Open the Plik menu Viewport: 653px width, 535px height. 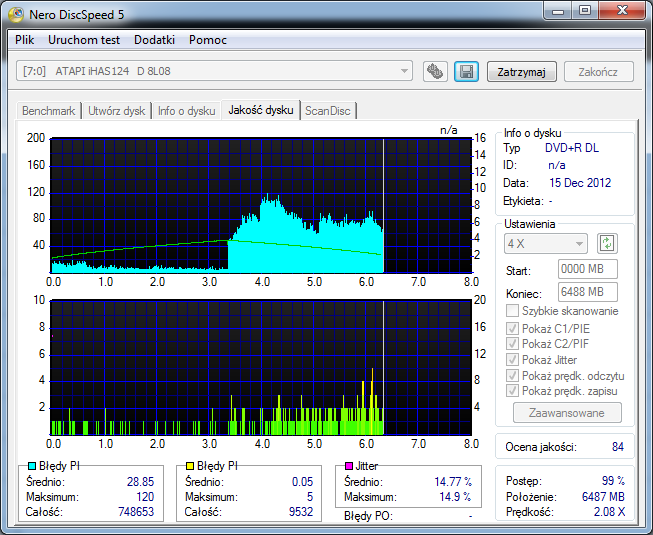(x=25, y=40)
